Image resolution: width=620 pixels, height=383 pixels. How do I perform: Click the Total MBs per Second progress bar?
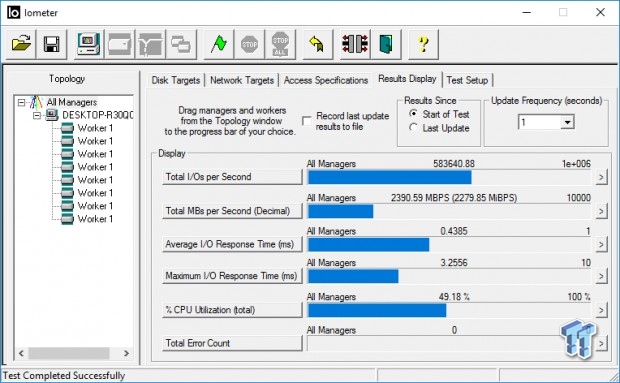(x=449, y=211)
